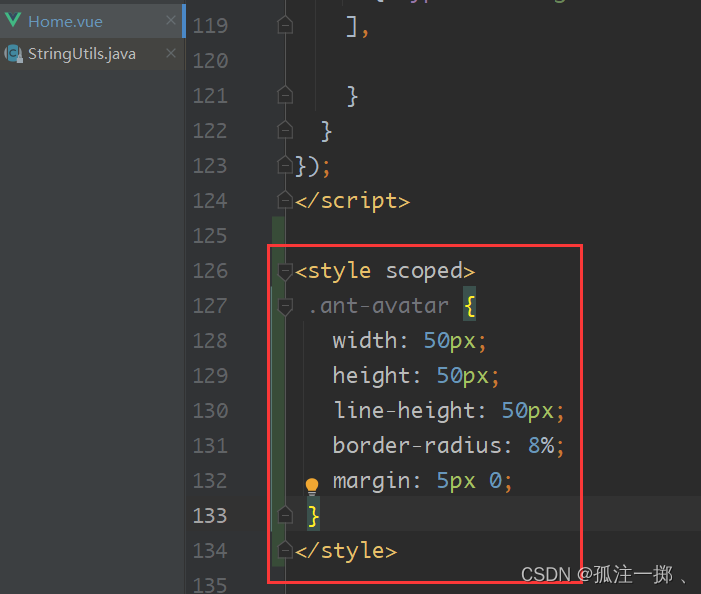The width and height of the screenshot is (701, 594).
Task: Switch to the StringUtils.java tab
Action: click(x=91, y=54)
